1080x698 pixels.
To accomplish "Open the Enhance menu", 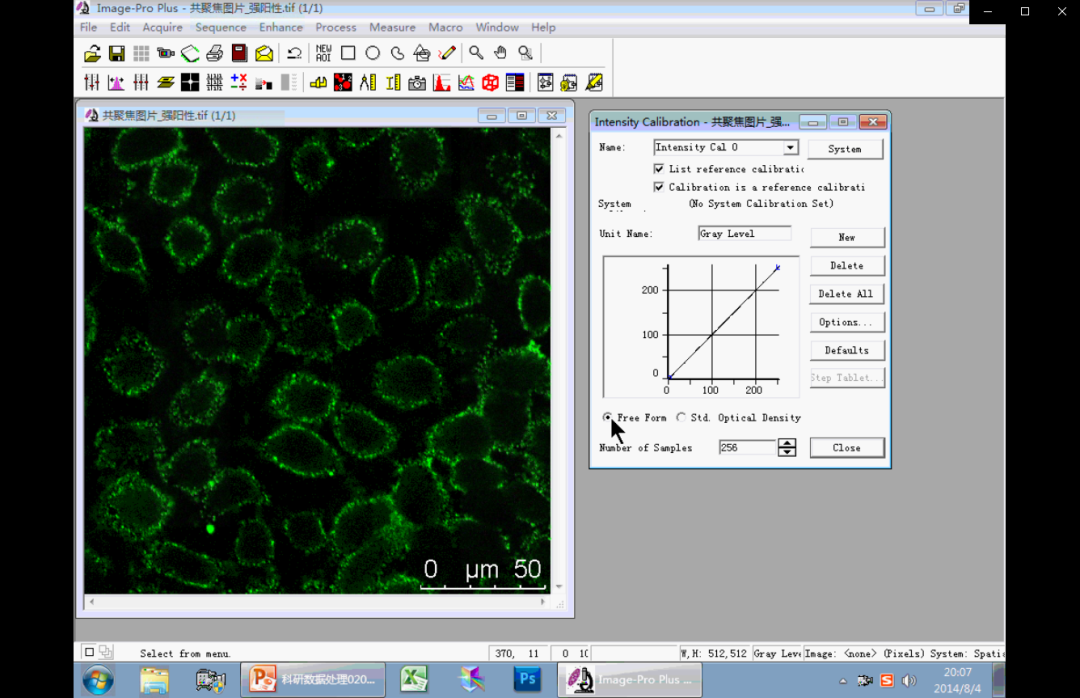I will [x=281, y=27].
